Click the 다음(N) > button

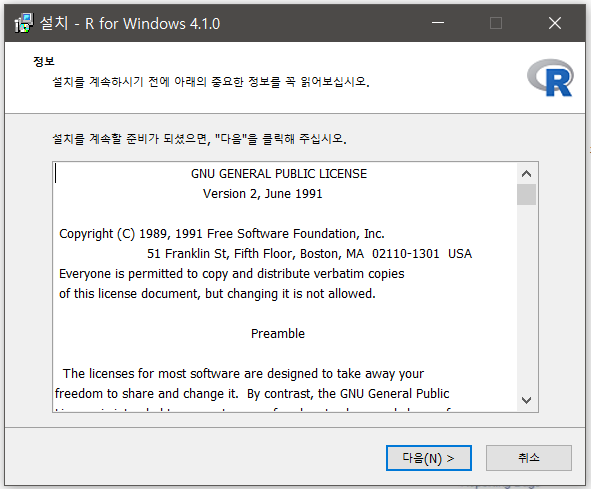(429, 458)
